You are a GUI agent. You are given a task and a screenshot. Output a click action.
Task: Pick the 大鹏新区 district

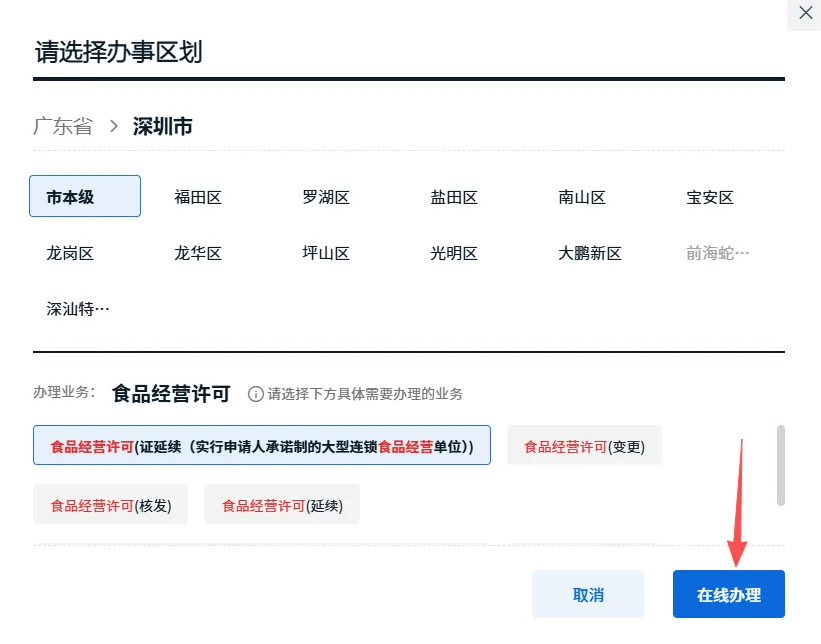click(590, 253)
